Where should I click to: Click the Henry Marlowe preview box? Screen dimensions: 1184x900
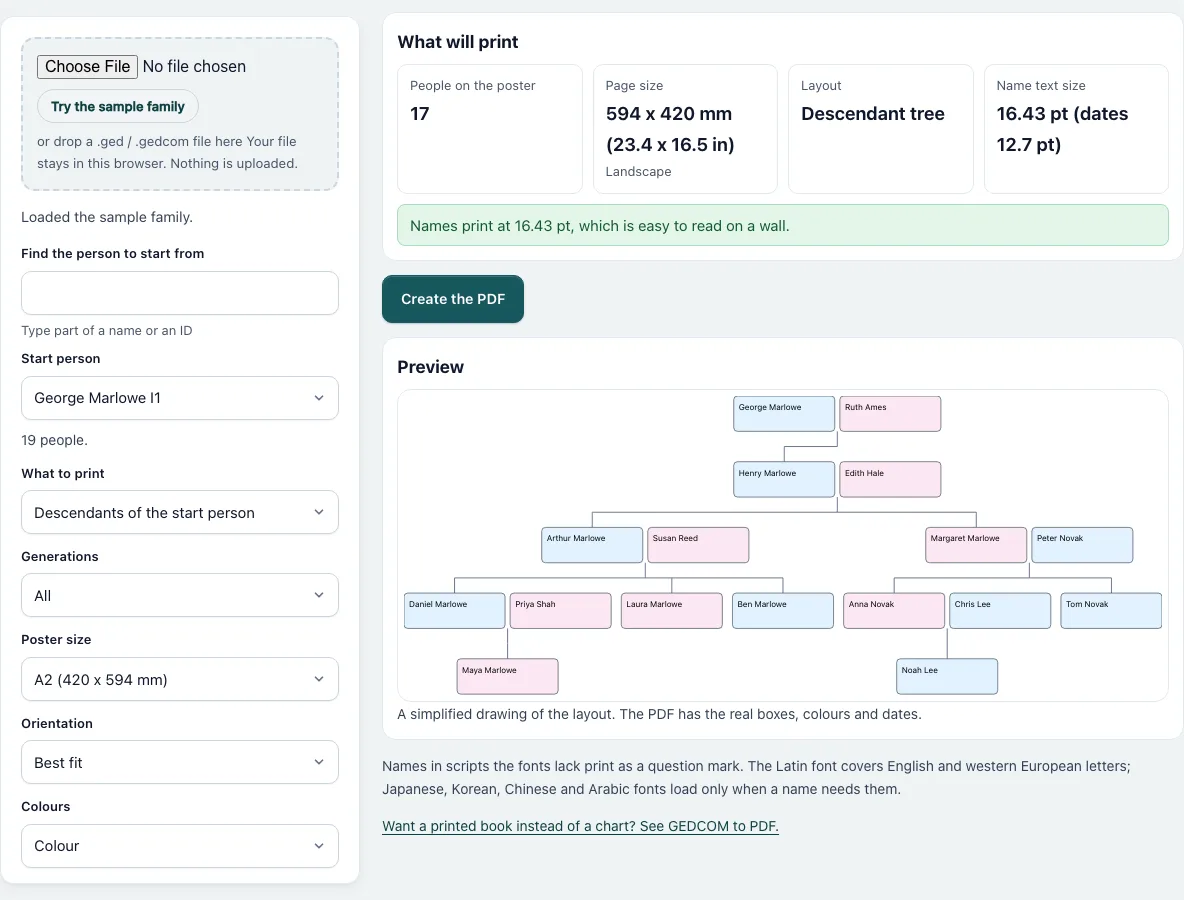click(x=784, y=479)
